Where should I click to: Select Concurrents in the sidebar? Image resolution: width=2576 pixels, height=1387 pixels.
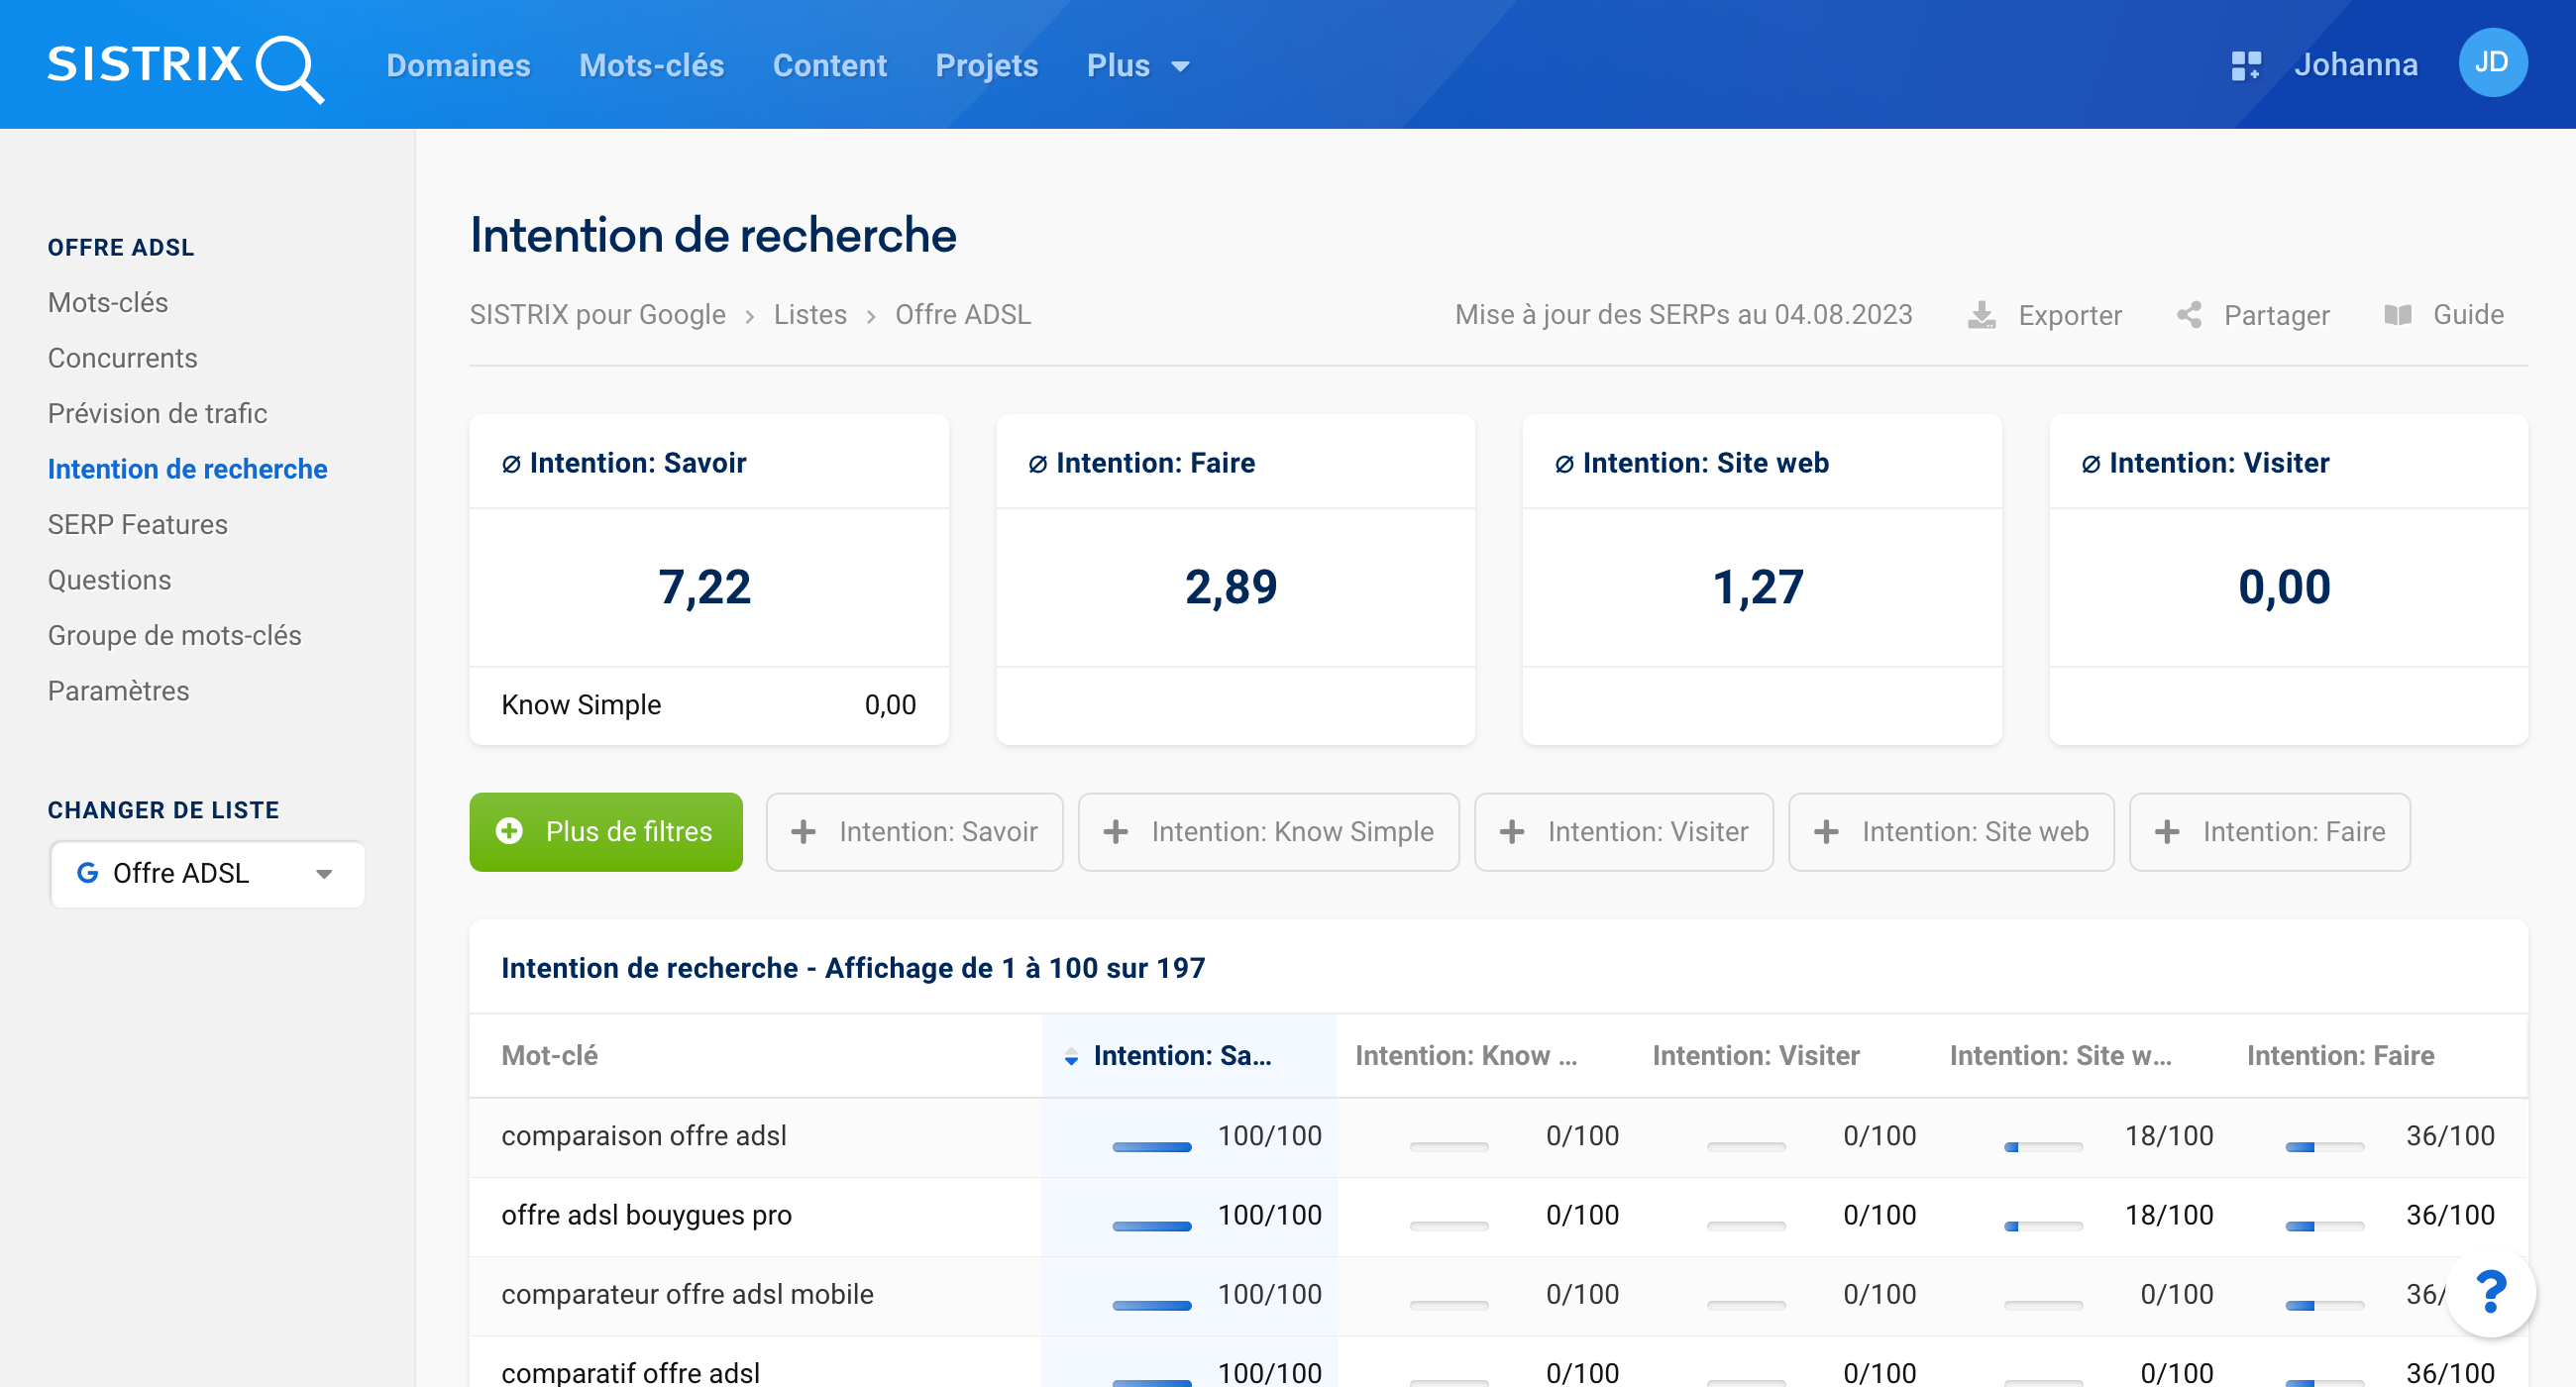click(x=122, y=358)
